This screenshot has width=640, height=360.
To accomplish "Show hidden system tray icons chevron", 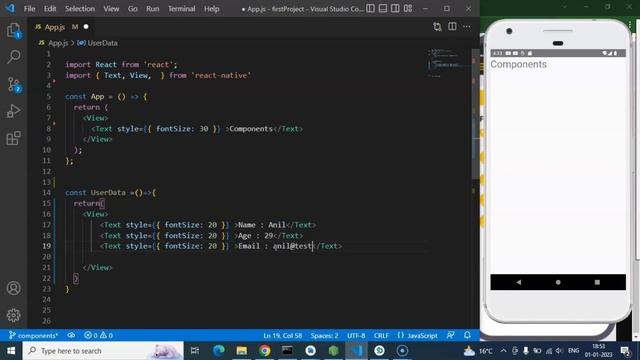I will point(503,351).
